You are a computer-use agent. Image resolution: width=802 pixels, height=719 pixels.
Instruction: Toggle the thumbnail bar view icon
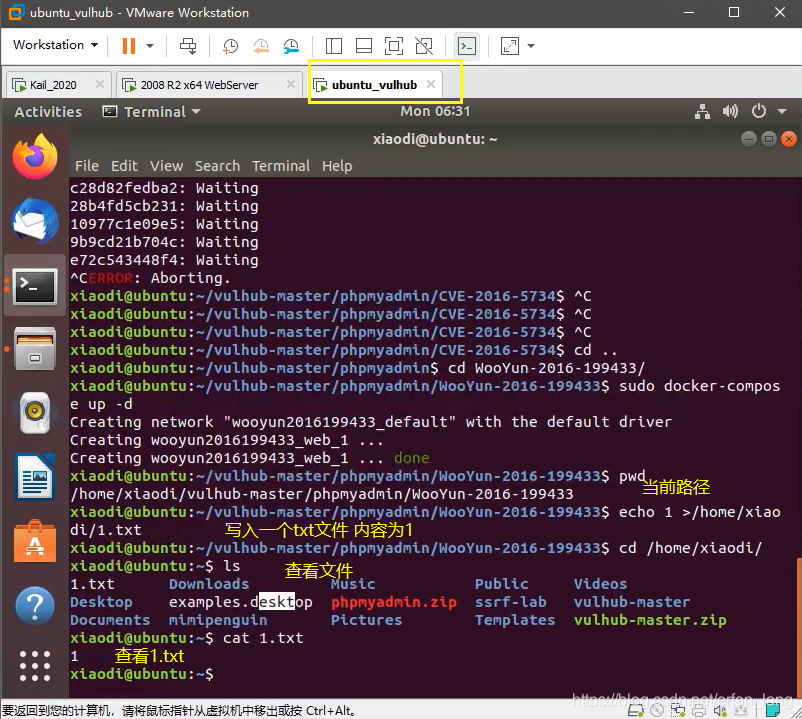pyautogui.click(x=364, y=46)
